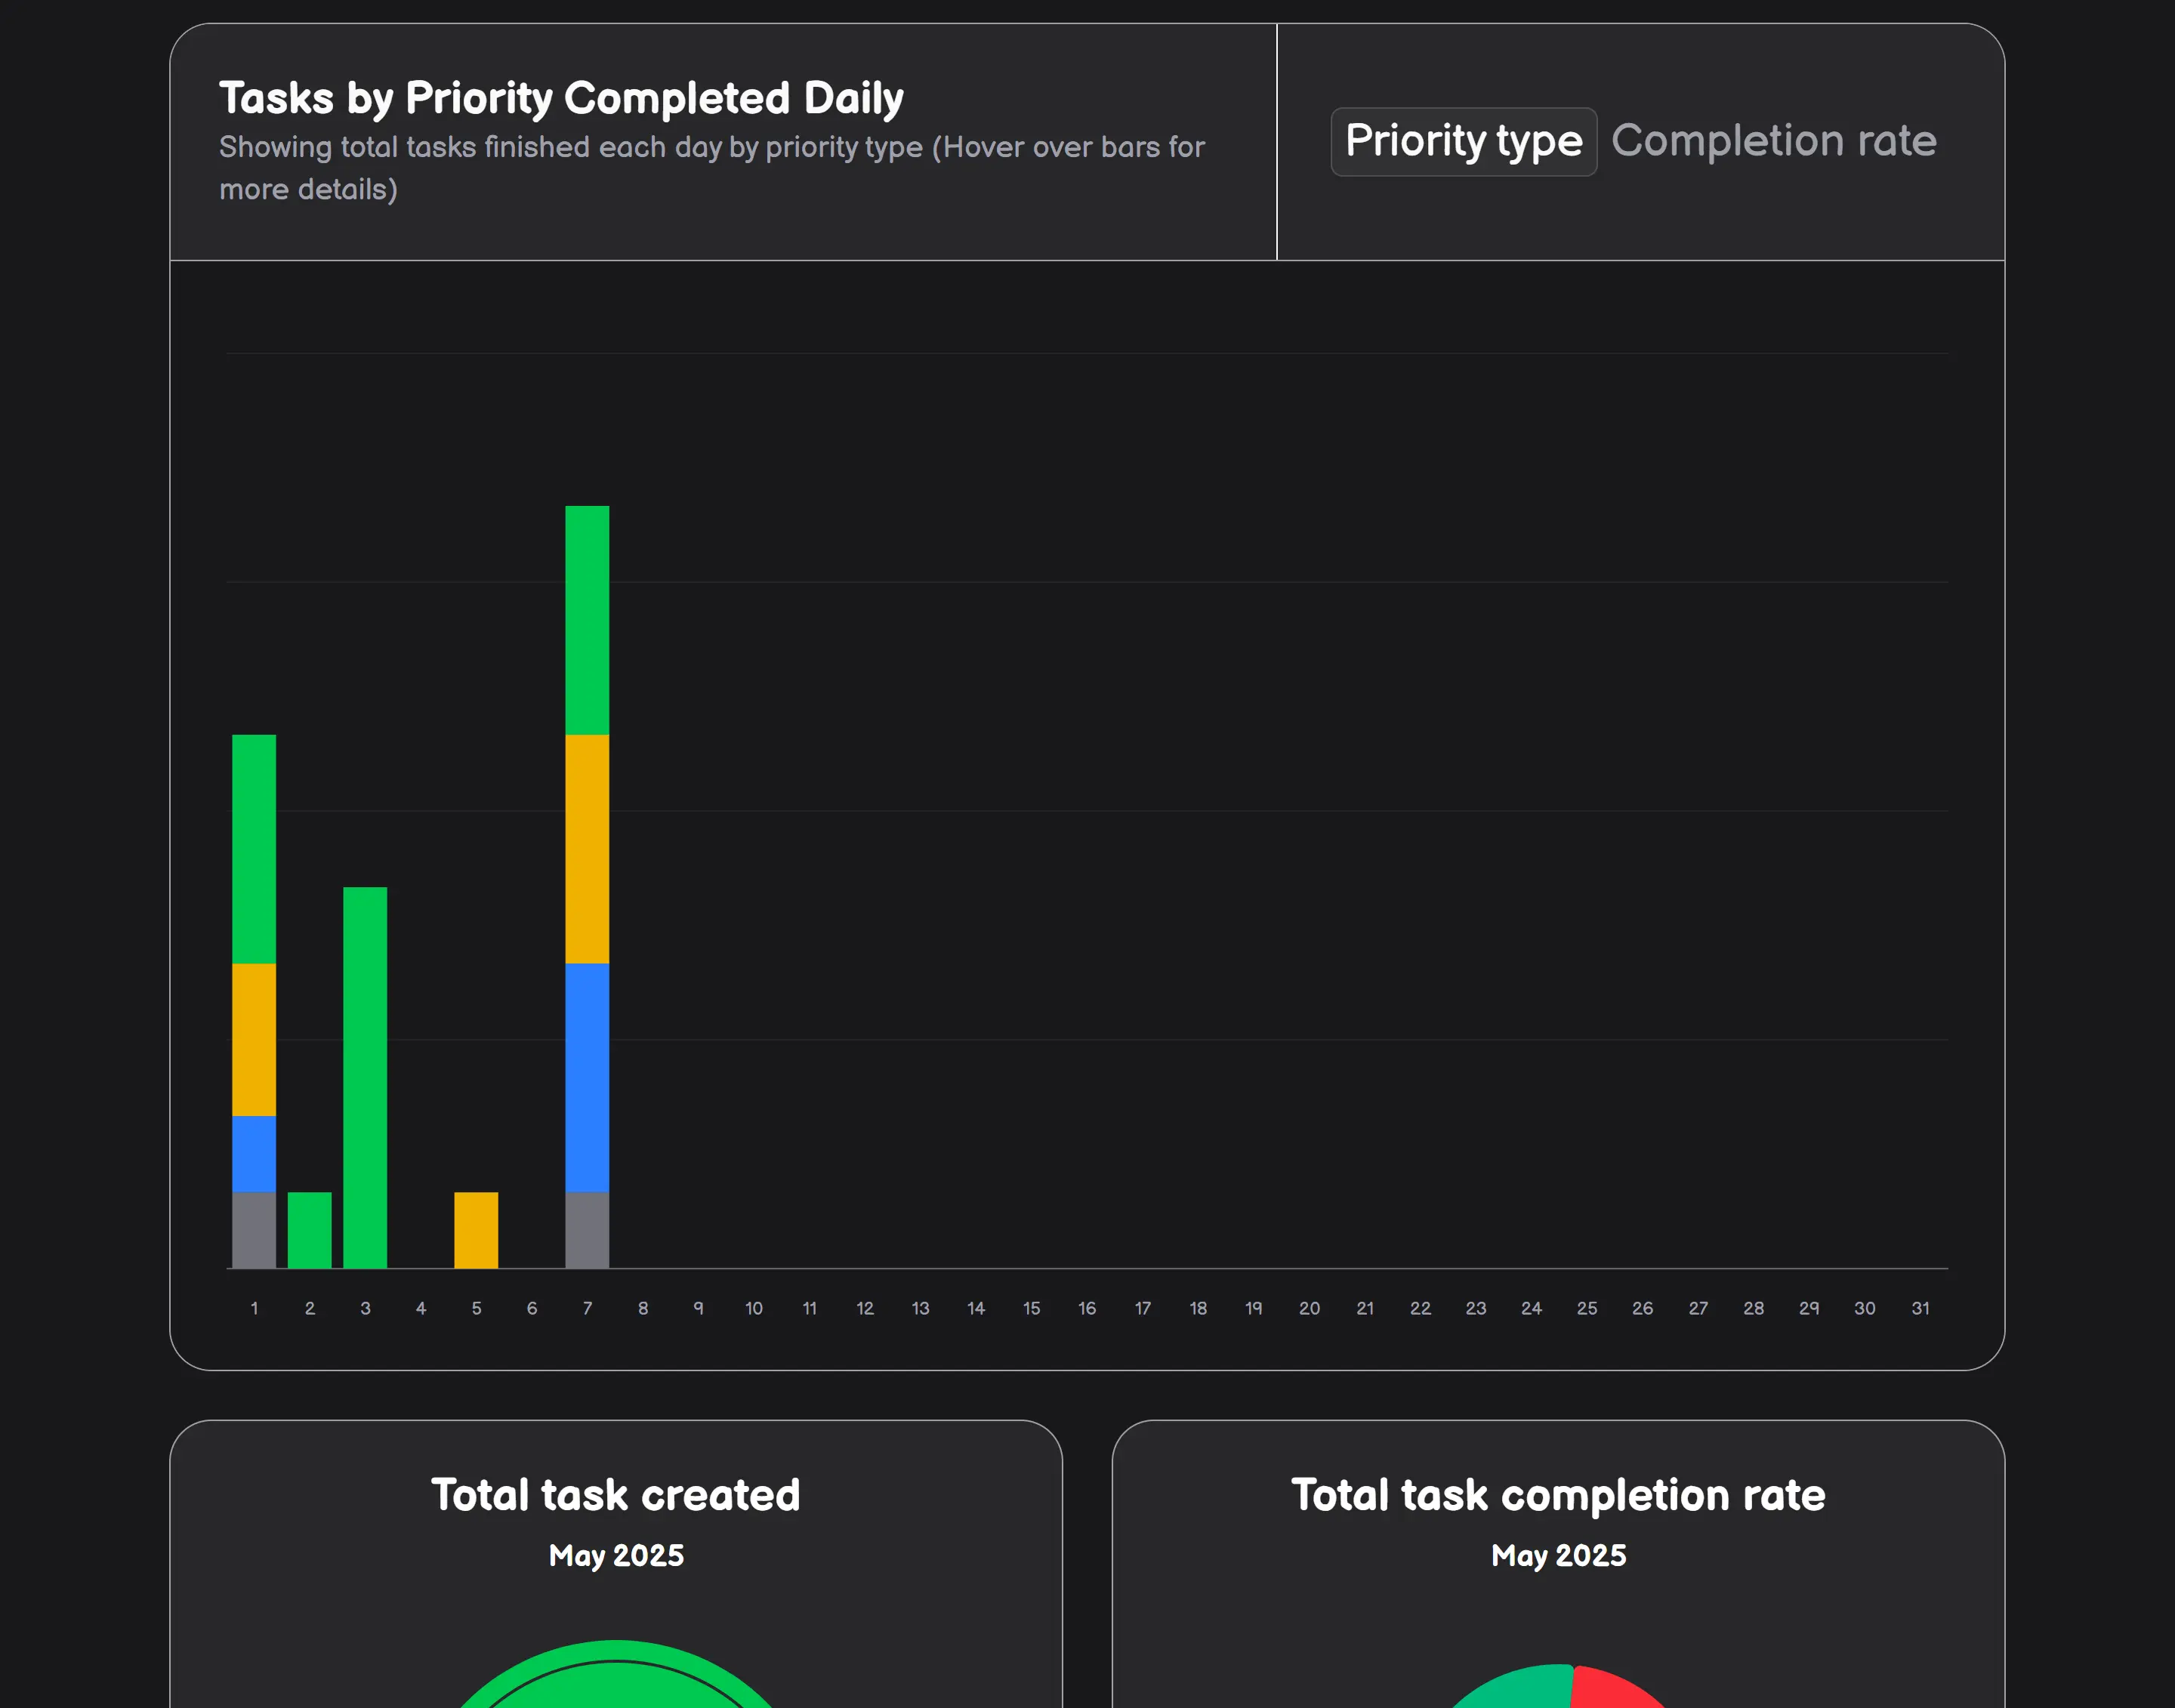
Task: Click x-axis label 20
Action: [1309, 1308]
